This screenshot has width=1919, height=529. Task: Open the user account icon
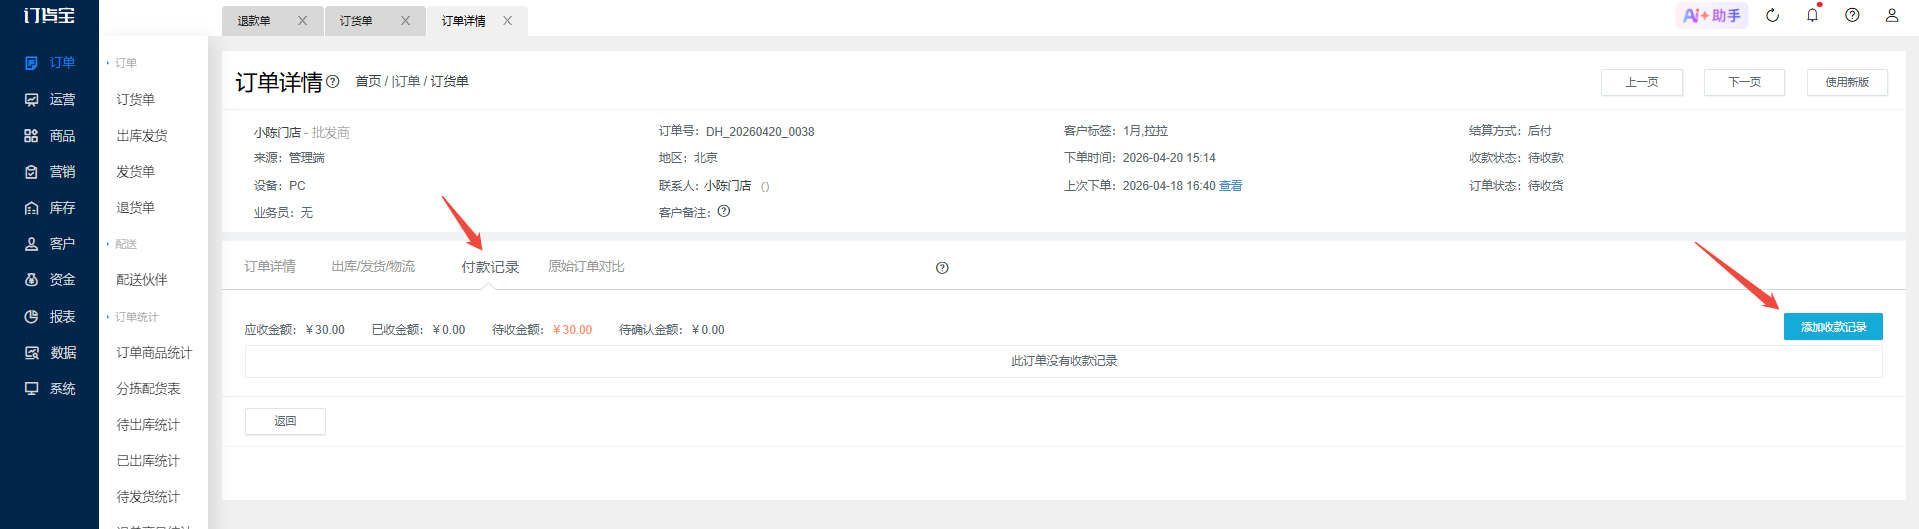[1892, 16]
